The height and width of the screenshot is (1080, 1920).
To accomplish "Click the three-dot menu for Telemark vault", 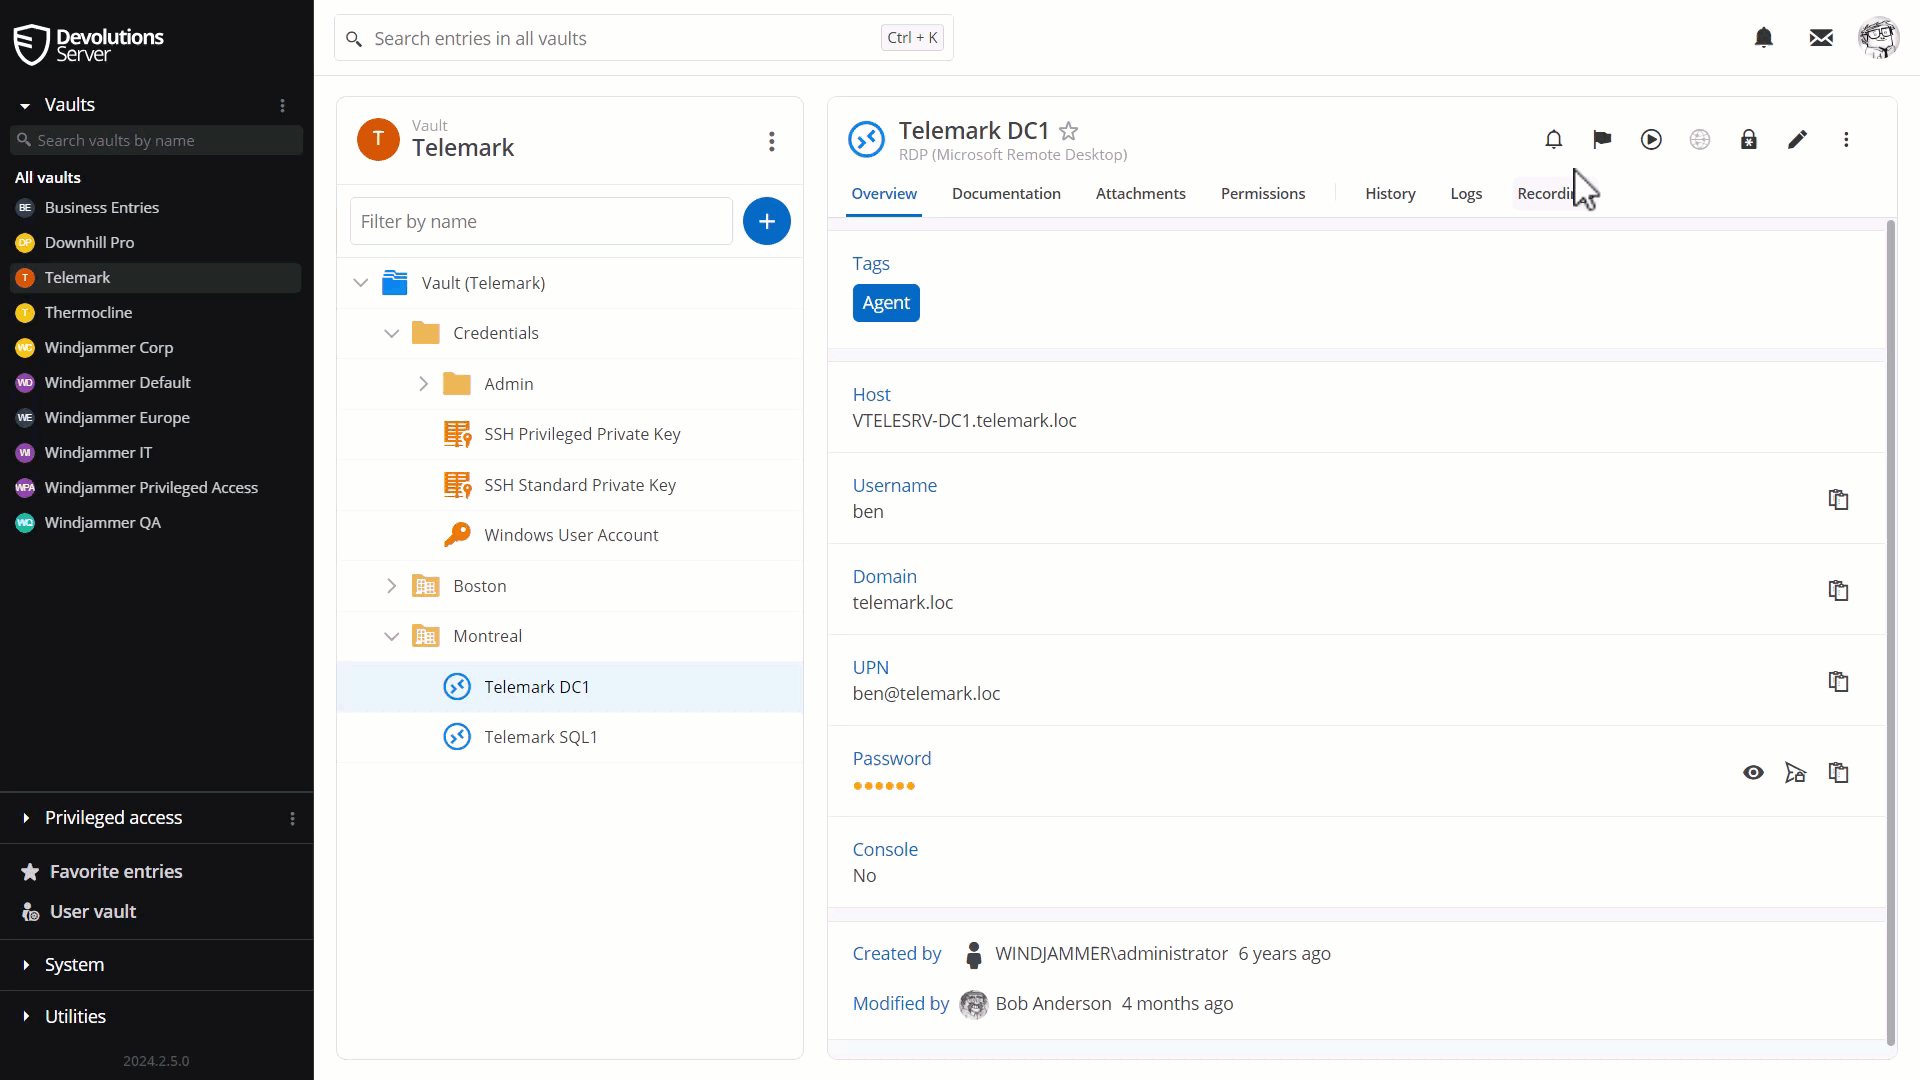I will (x=771, y=142).
